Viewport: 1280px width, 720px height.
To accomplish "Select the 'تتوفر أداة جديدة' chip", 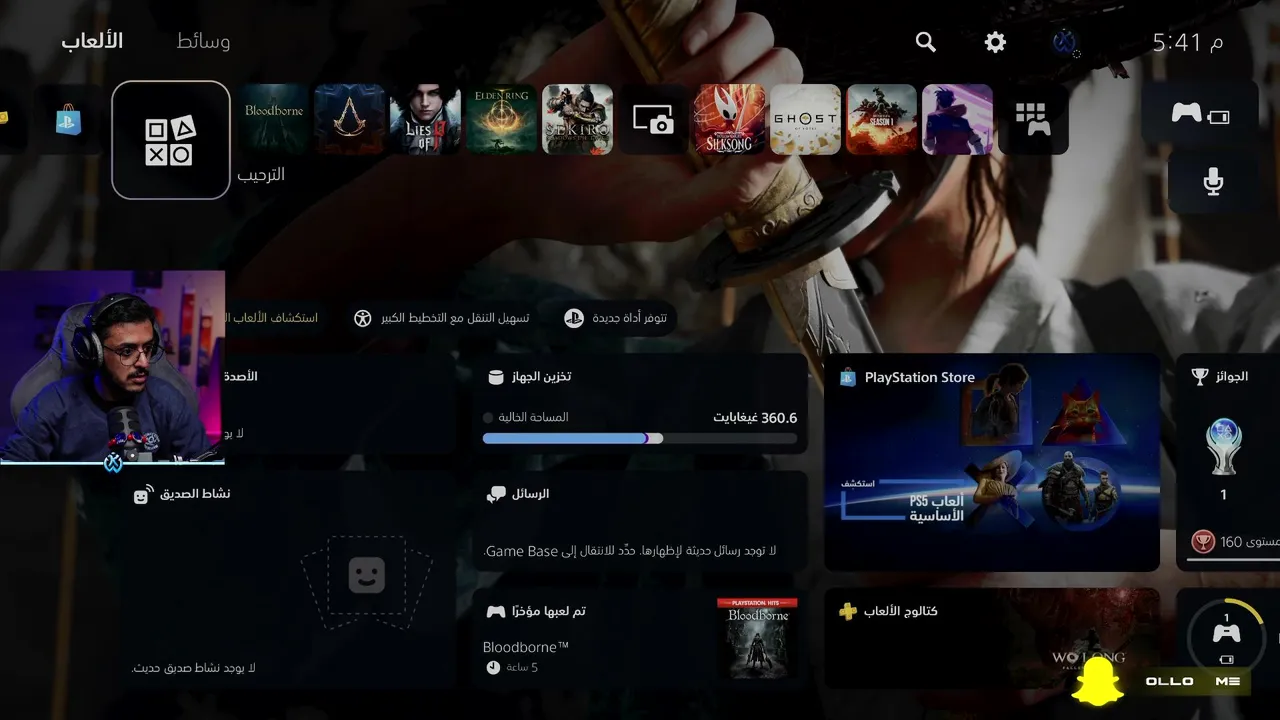I will click(616, 318).
